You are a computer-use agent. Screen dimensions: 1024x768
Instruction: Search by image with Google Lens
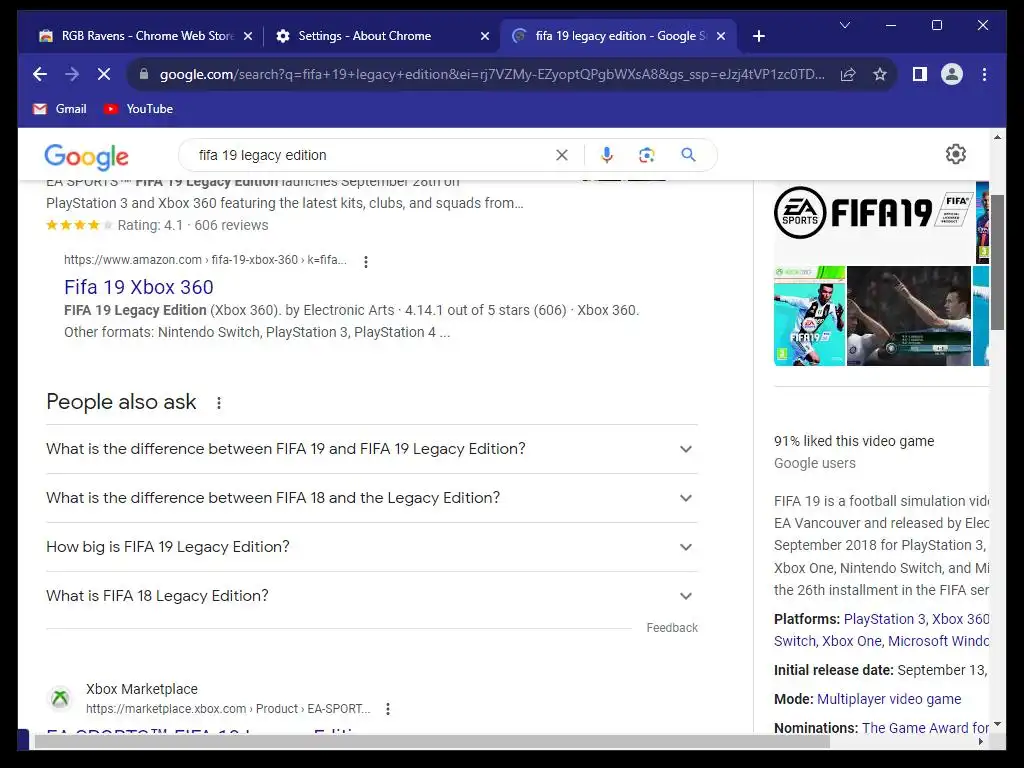point(647,155)
